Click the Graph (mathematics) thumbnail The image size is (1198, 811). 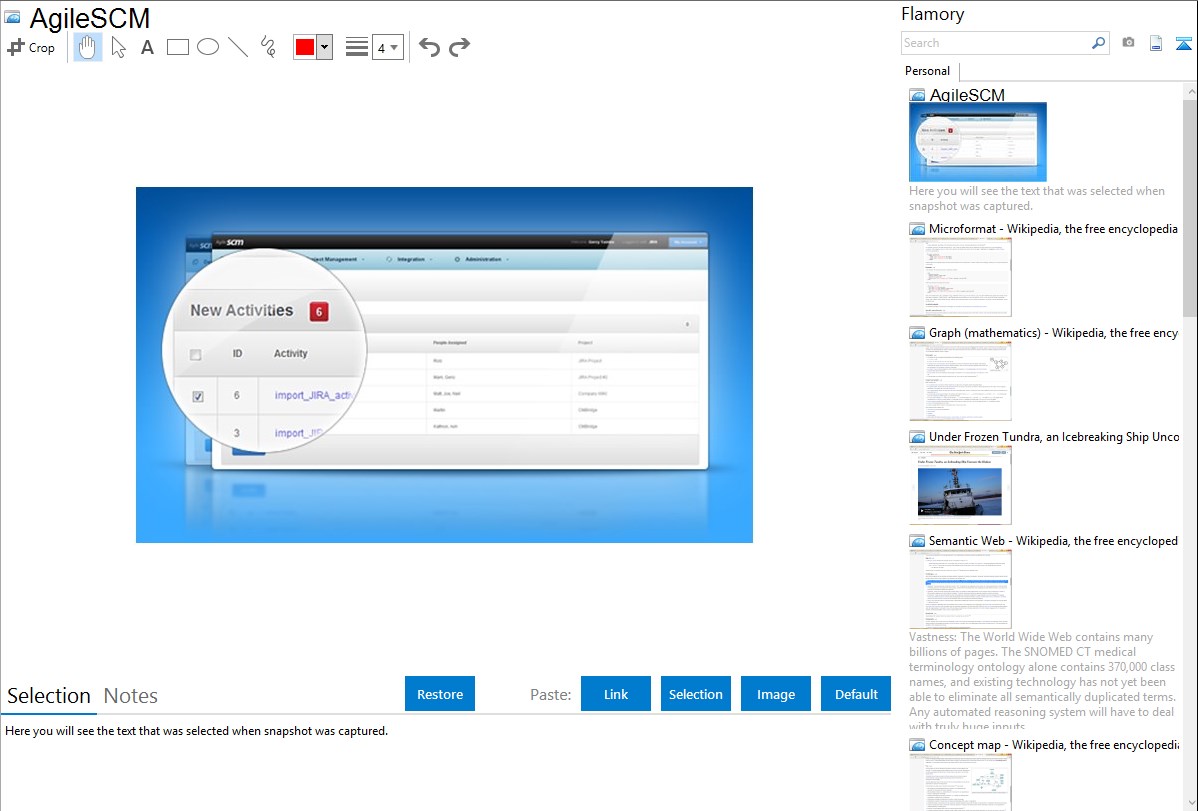(x=960, y=381)
